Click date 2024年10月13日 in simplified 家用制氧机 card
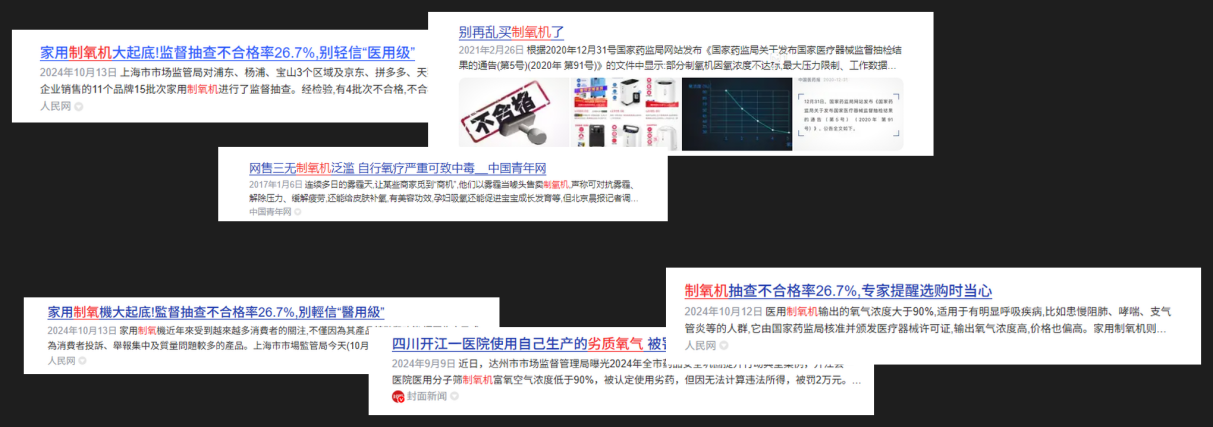The height and width of the screenshot is (427, 1213). point(76,73)
